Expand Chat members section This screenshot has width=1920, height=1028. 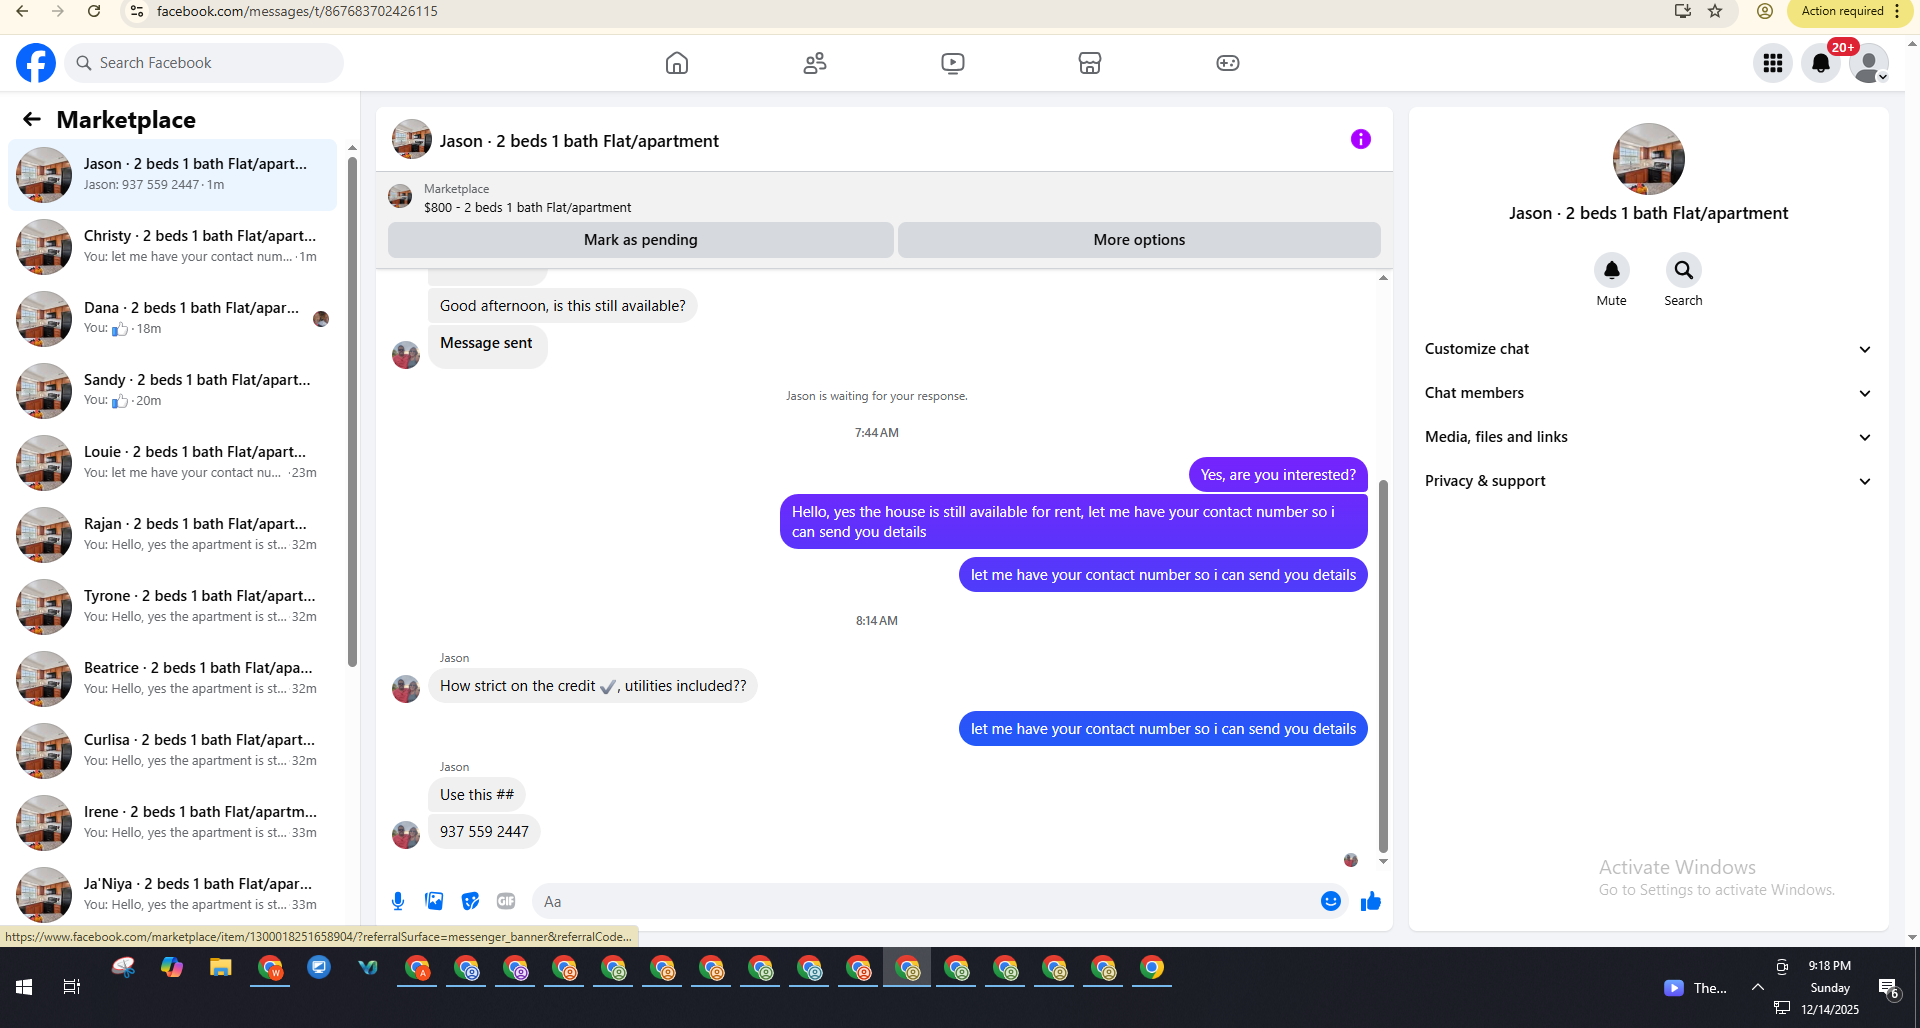[x=1648, y=393]
